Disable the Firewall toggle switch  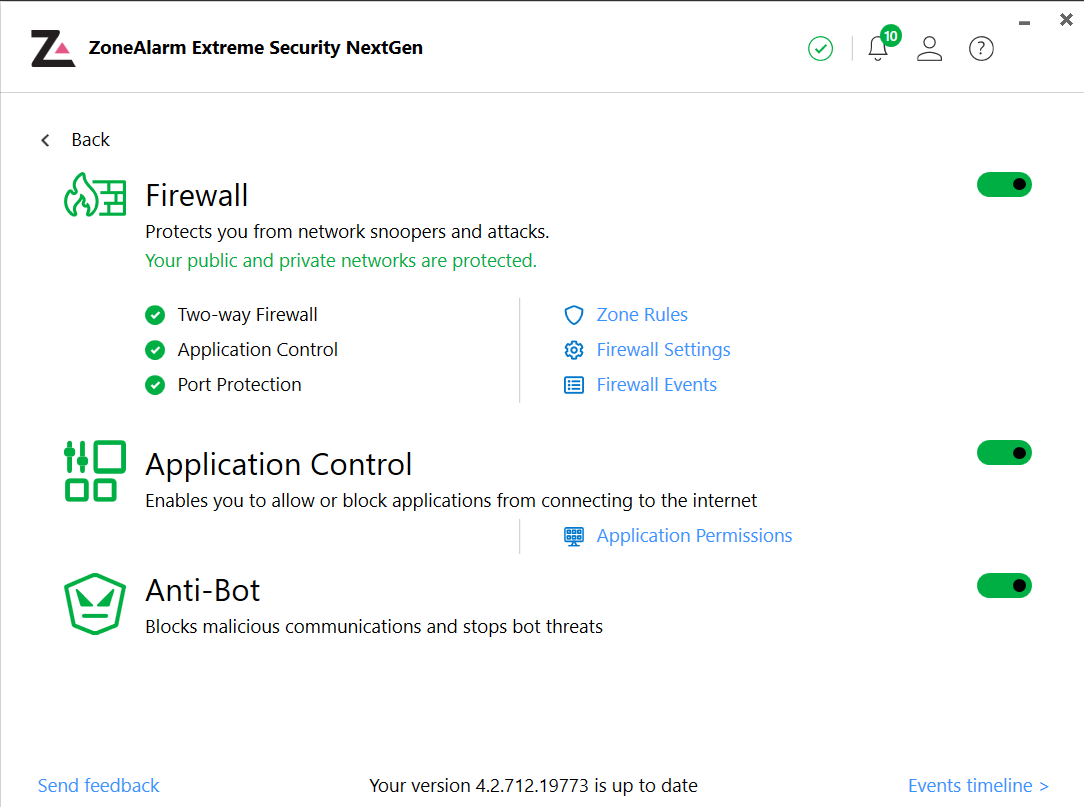click(x=1004, y=185)
